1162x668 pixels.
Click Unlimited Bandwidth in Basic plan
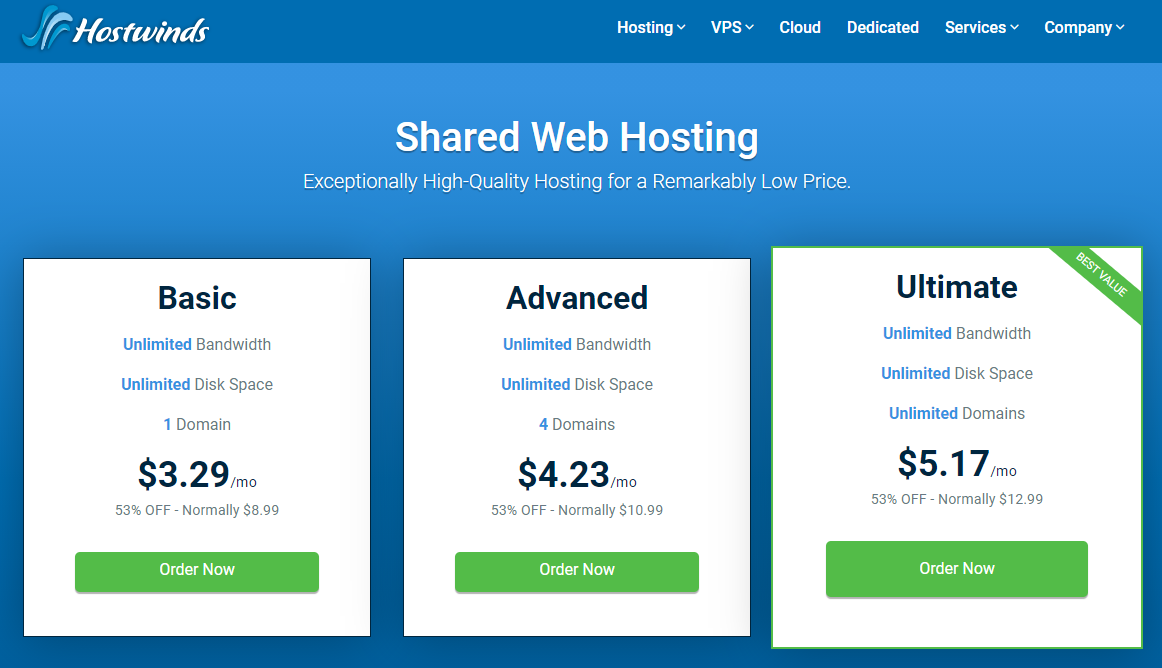tap(197, 344)
